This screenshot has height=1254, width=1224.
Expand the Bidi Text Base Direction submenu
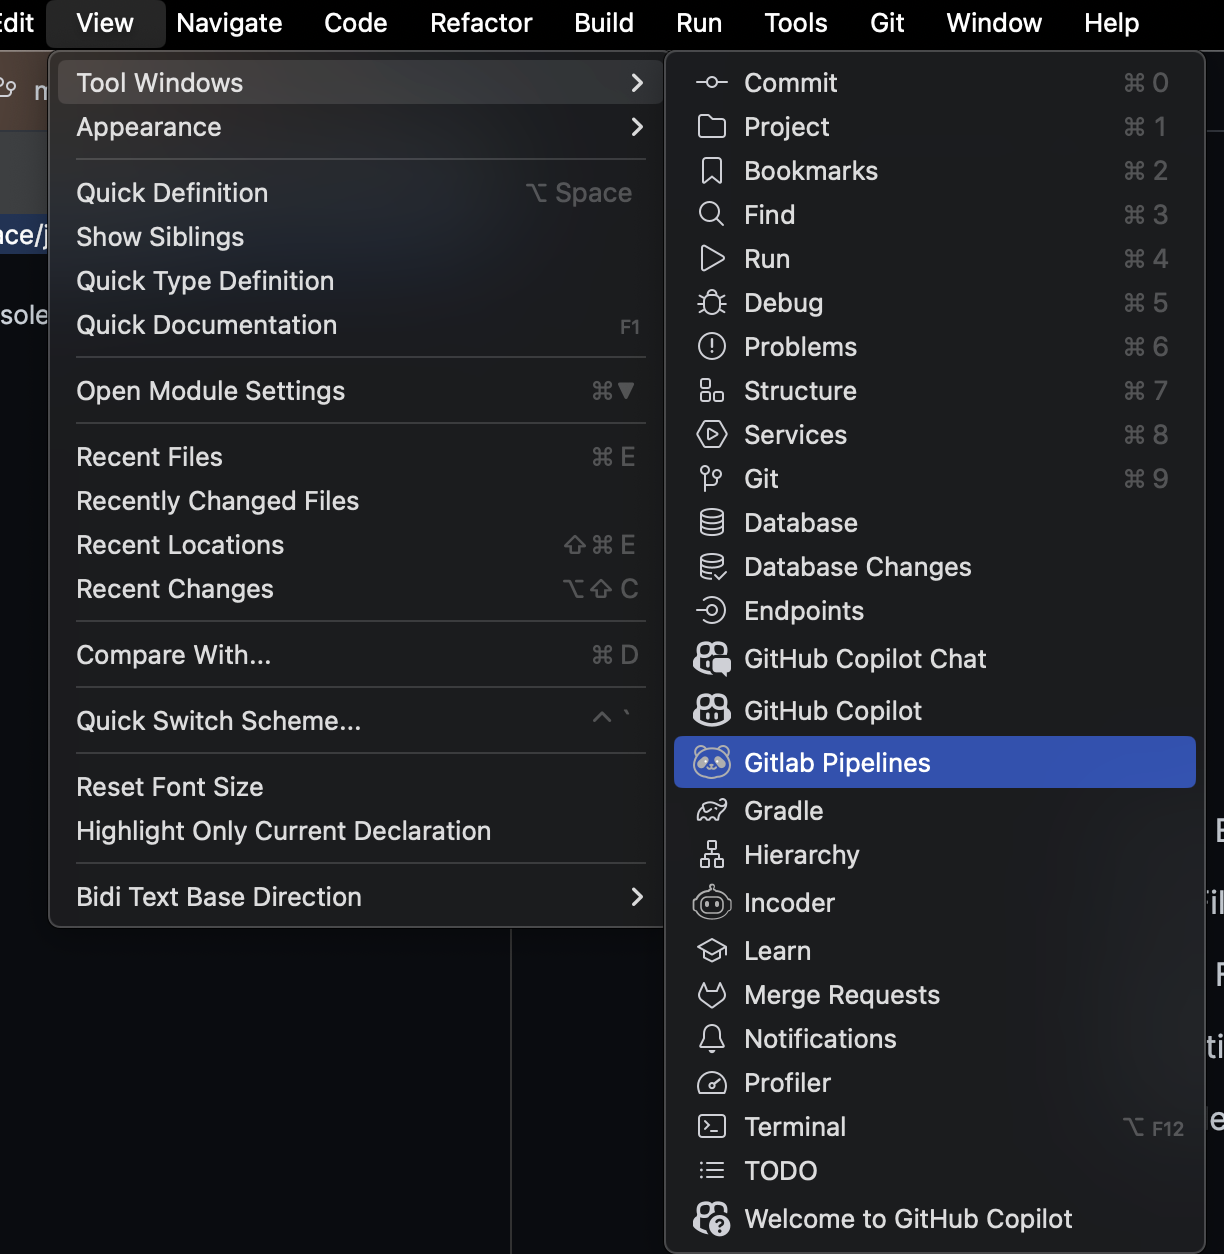(x=637, y=897)
